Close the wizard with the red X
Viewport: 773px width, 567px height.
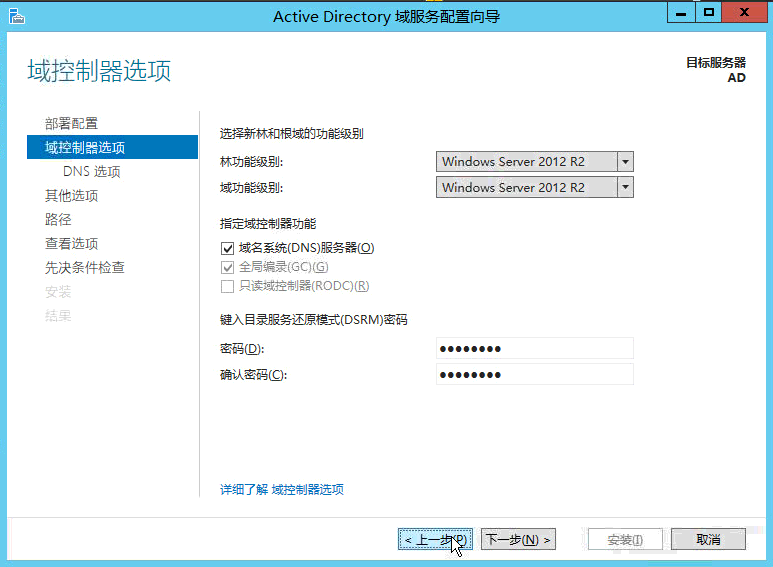[745, 12]
